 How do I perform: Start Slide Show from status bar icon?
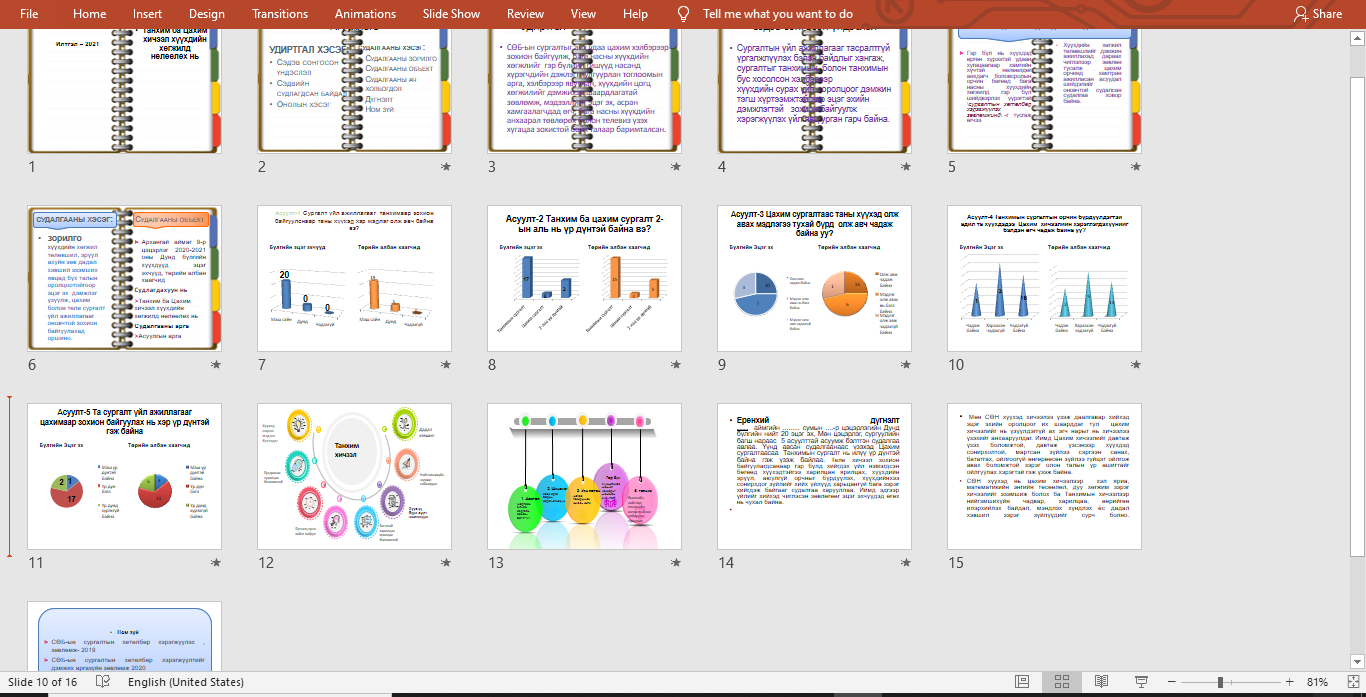[1140, 682]
